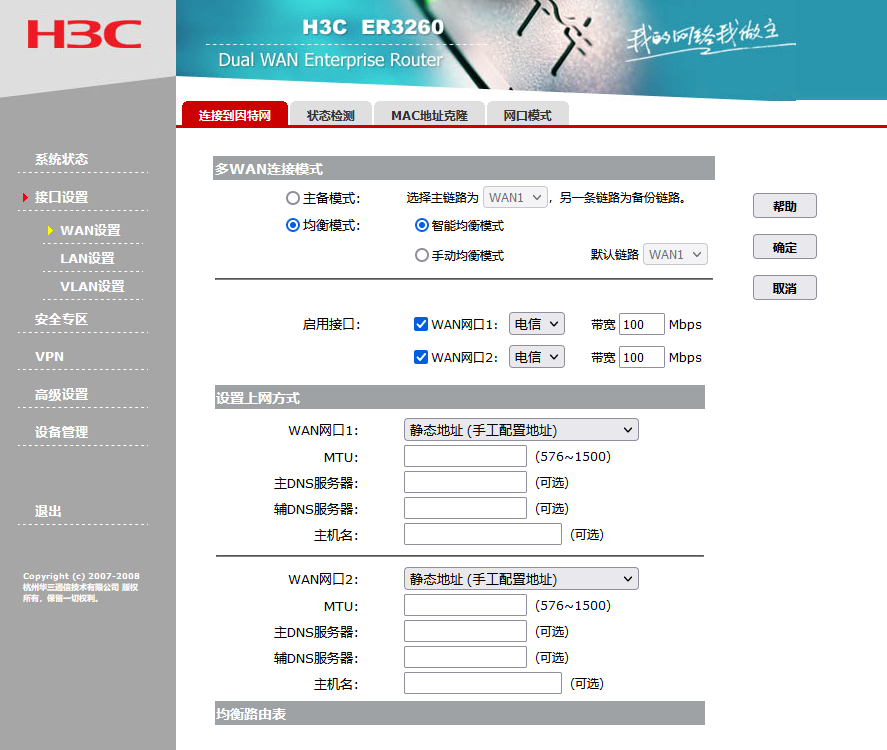Click the 帮助 button
Viewport: 887px width, 750px height.
[x=785, y=206]
